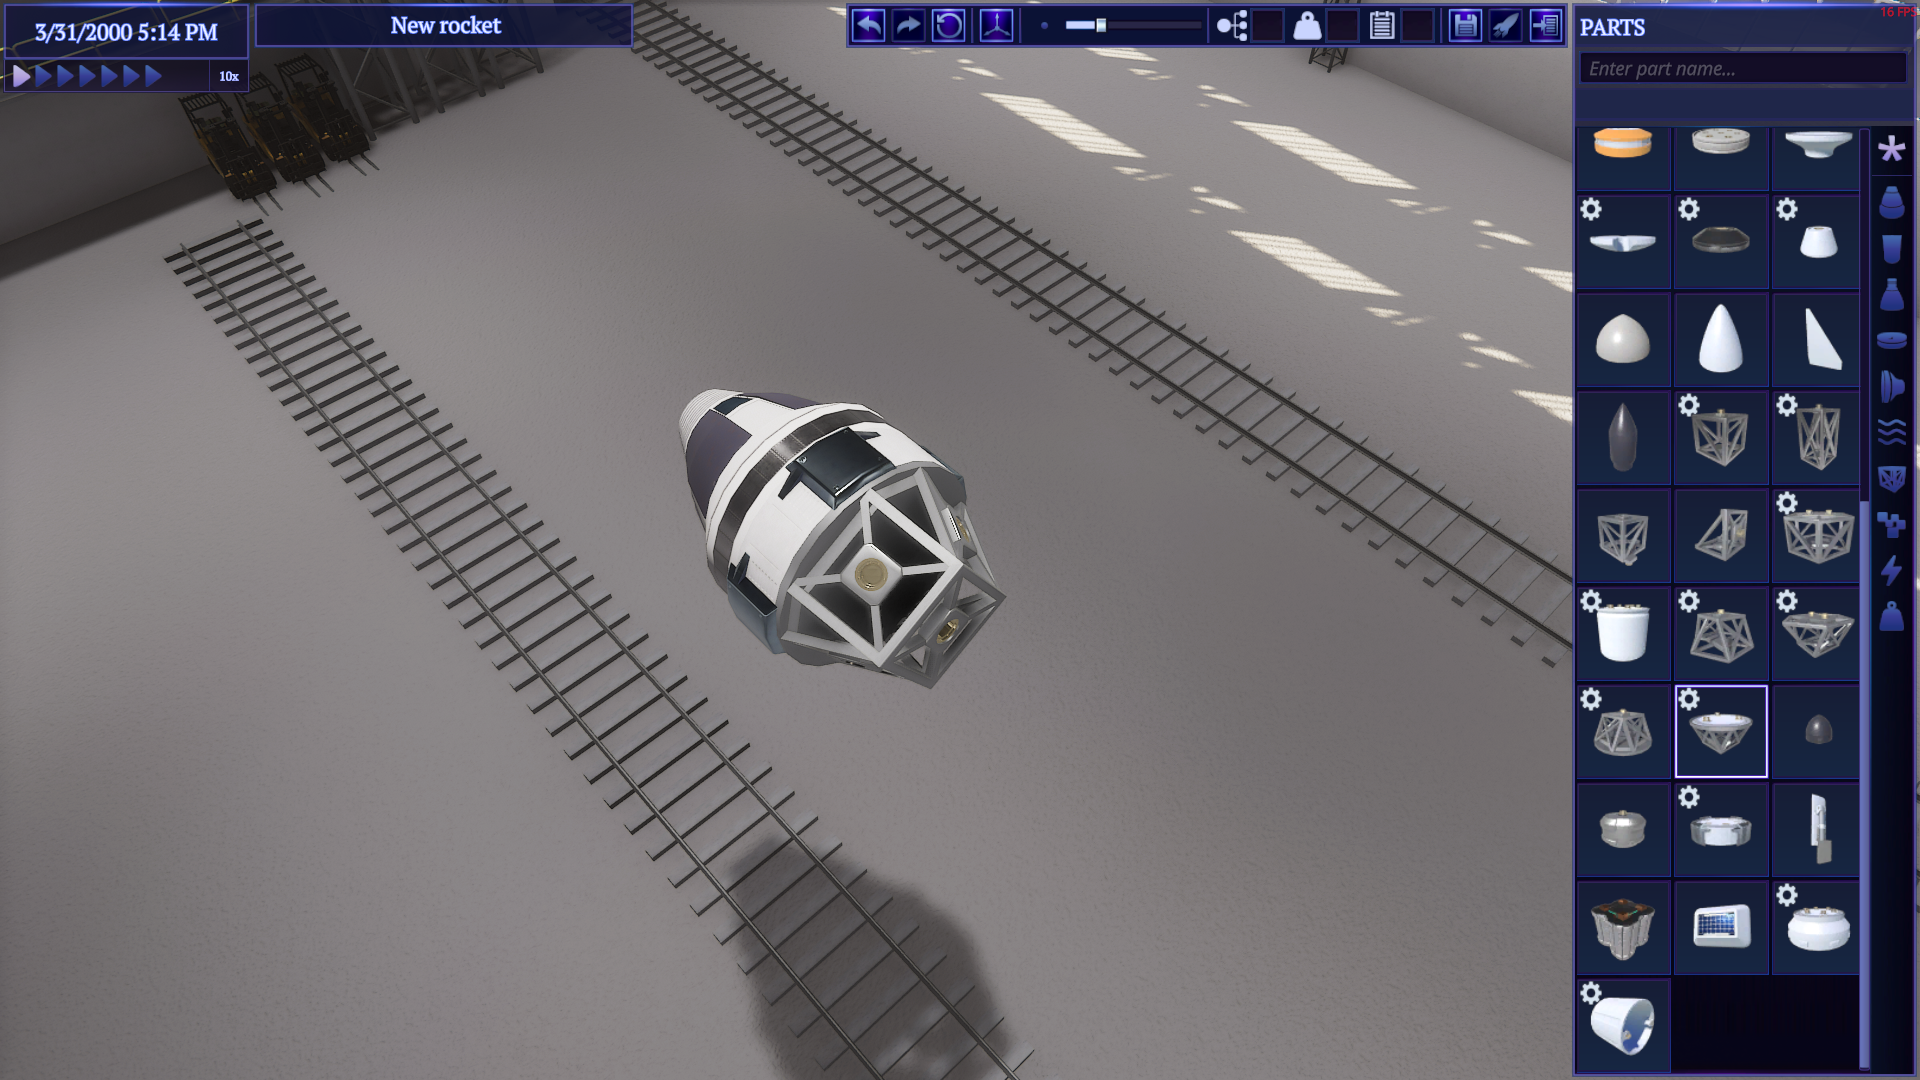Open gear options on the tall truss part
The width and height of the screenshot is (1920, 1080).
[x=1787, y=405]
